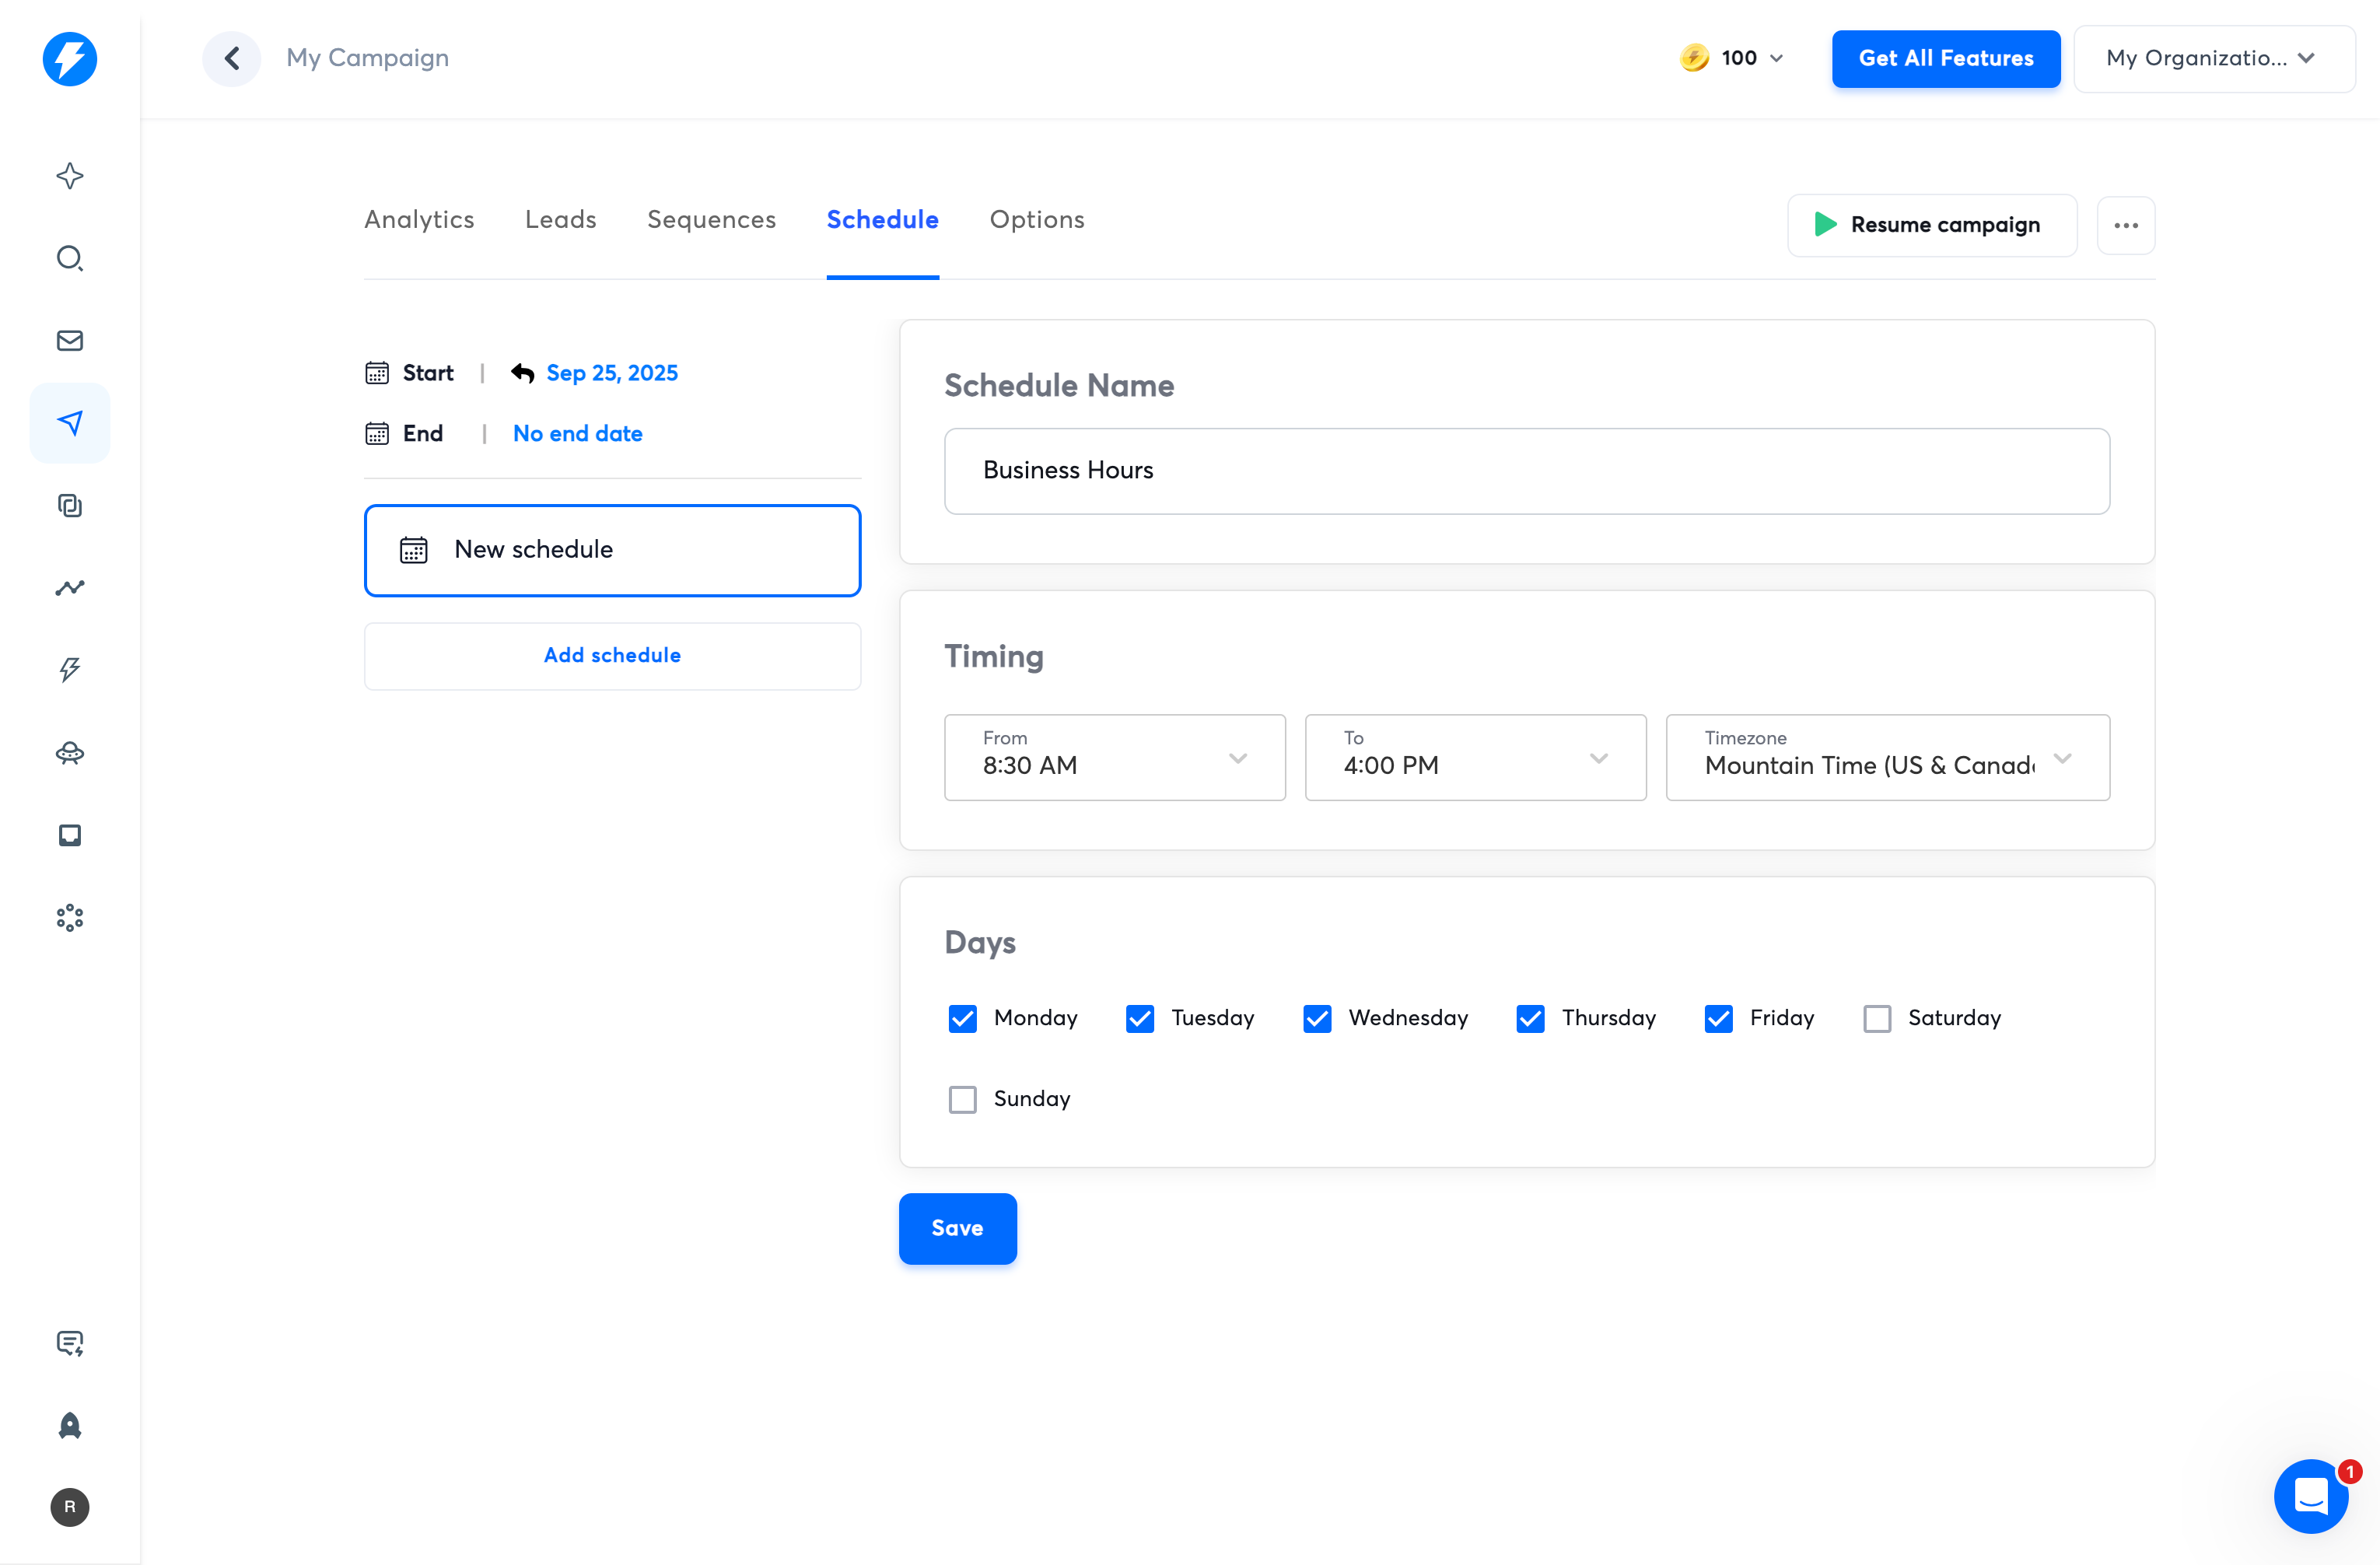Click the No end date link
The width and height of the screenshot is (2380, 1565).
tap(578, 433)
